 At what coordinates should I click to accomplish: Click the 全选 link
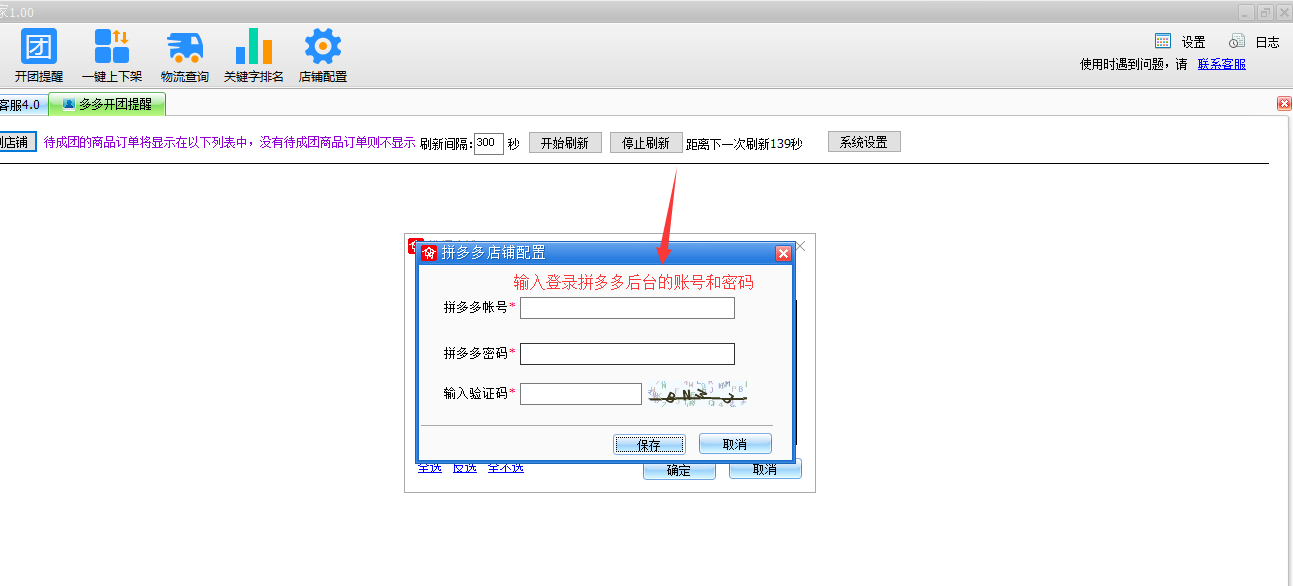[x=429, y=468]
